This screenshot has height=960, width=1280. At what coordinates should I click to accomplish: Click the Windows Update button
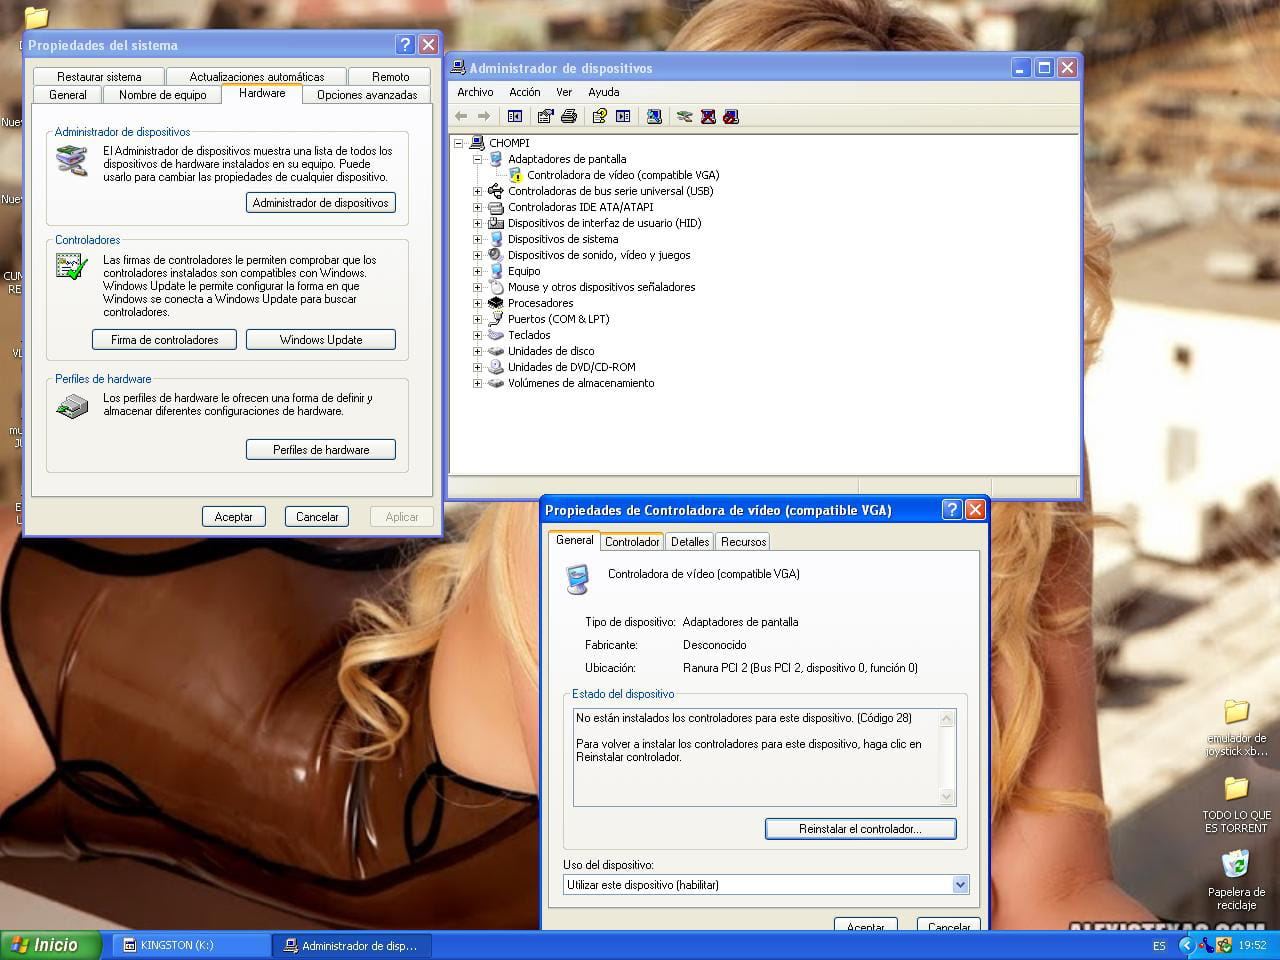pos(321,340)
